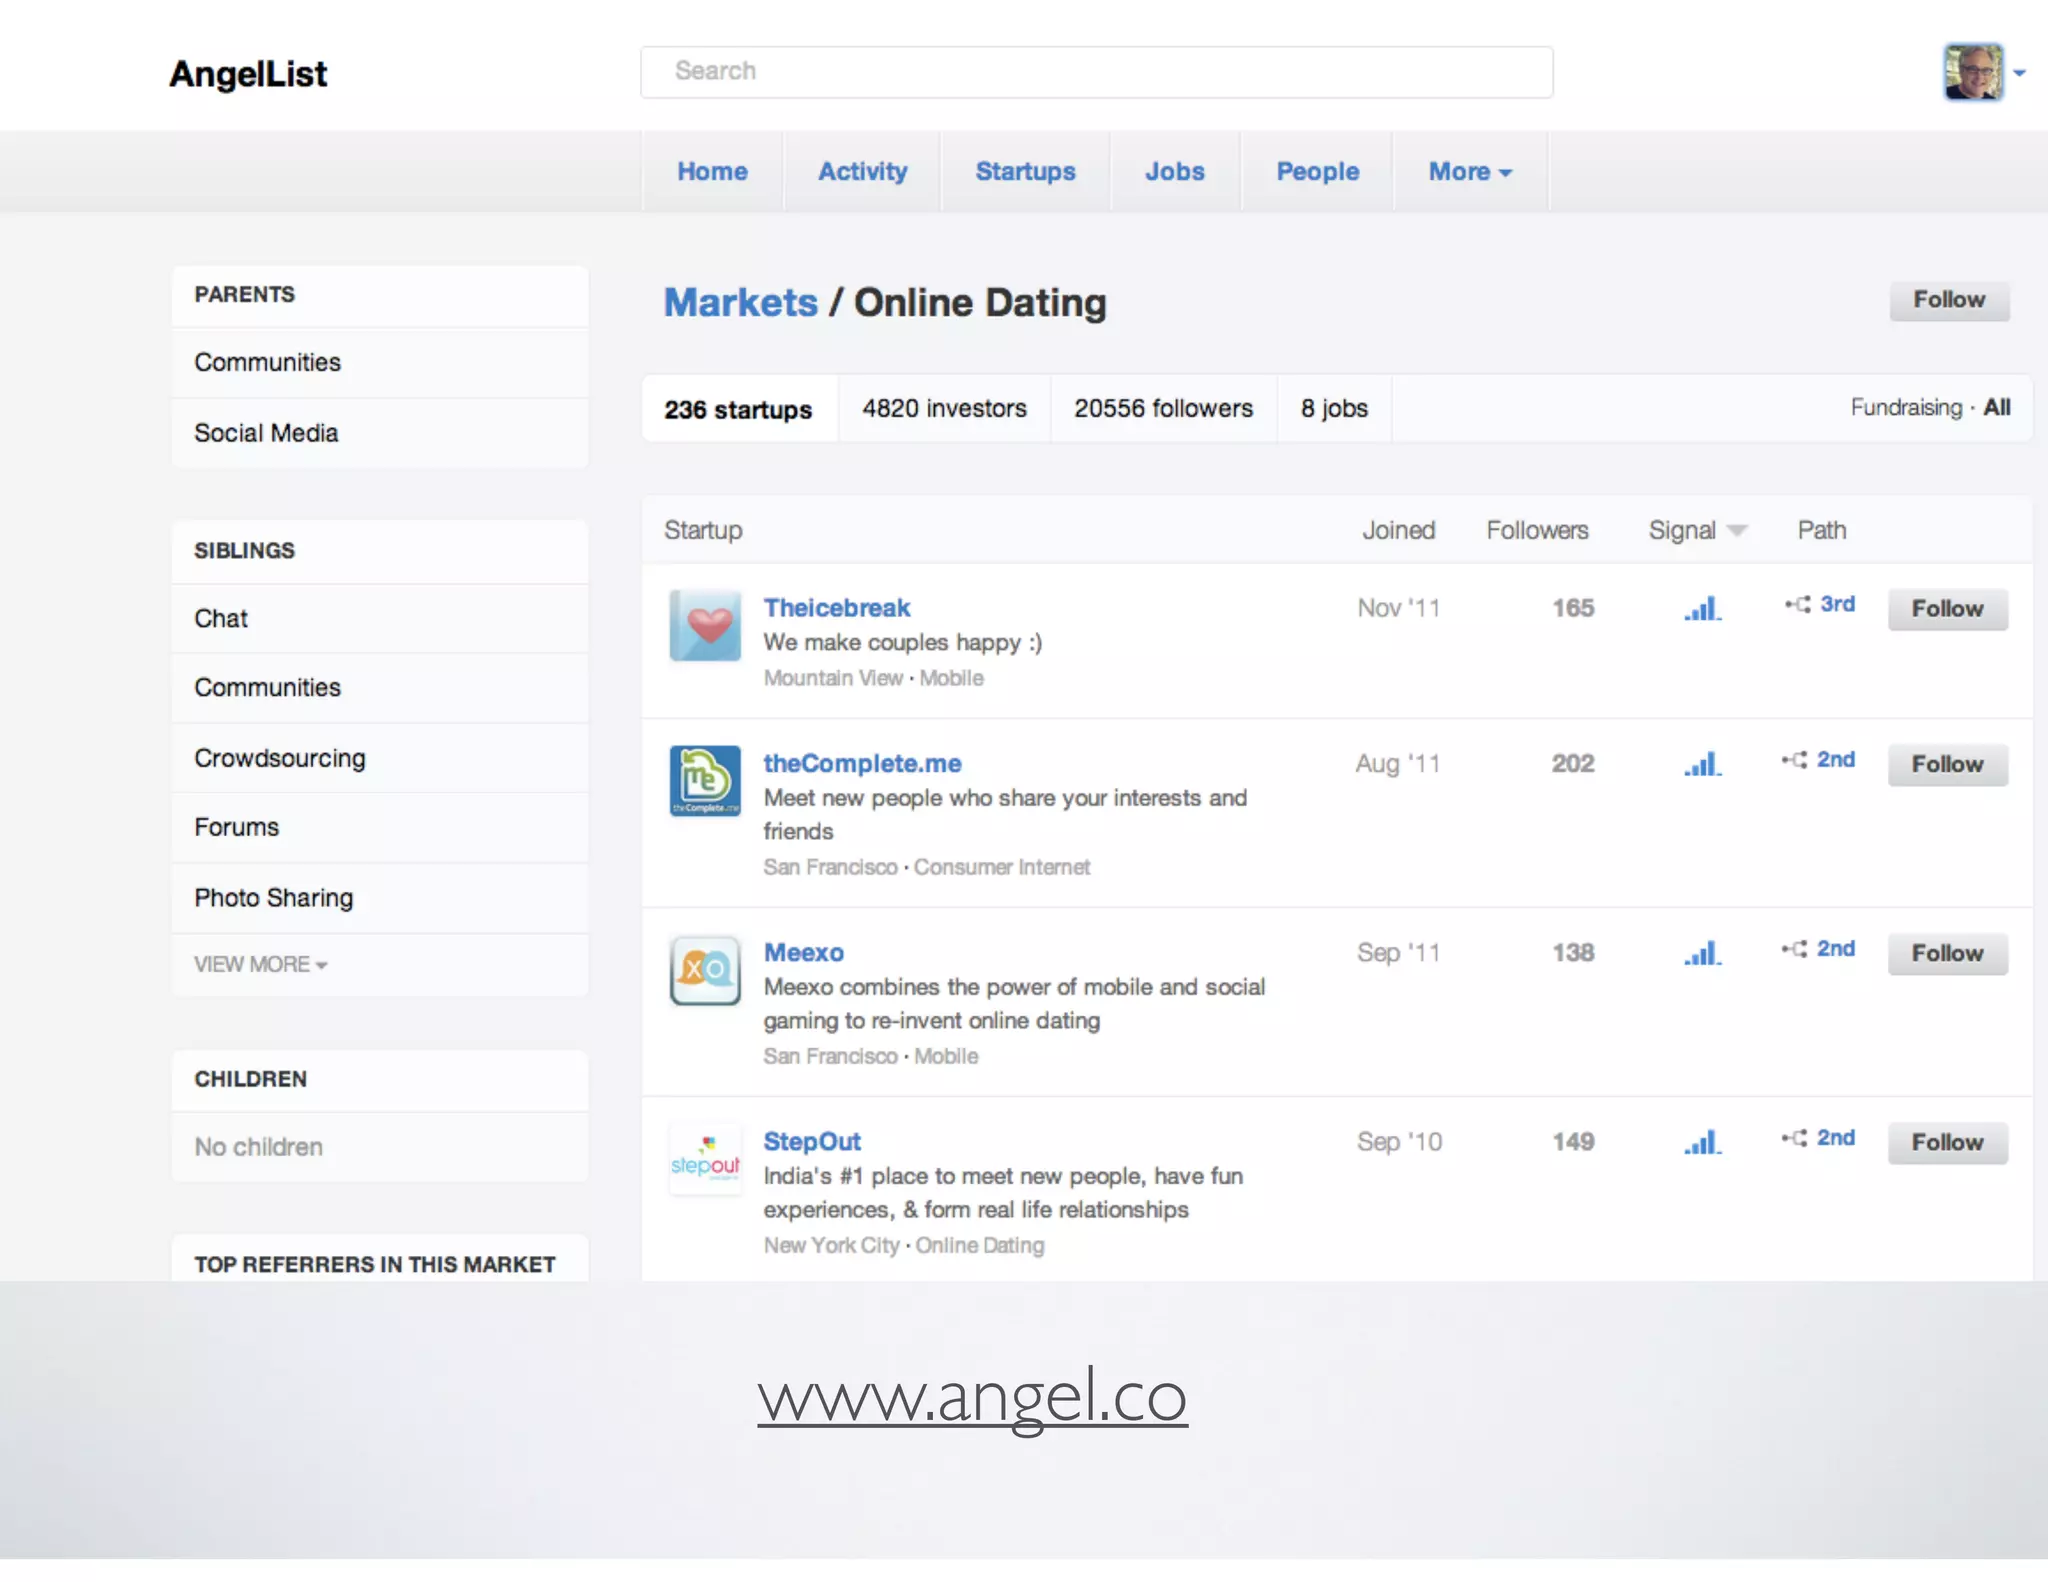The image size is (2048, 1582).
Task: Click the Theicebreak heart logo
Action: click(705, 625)
